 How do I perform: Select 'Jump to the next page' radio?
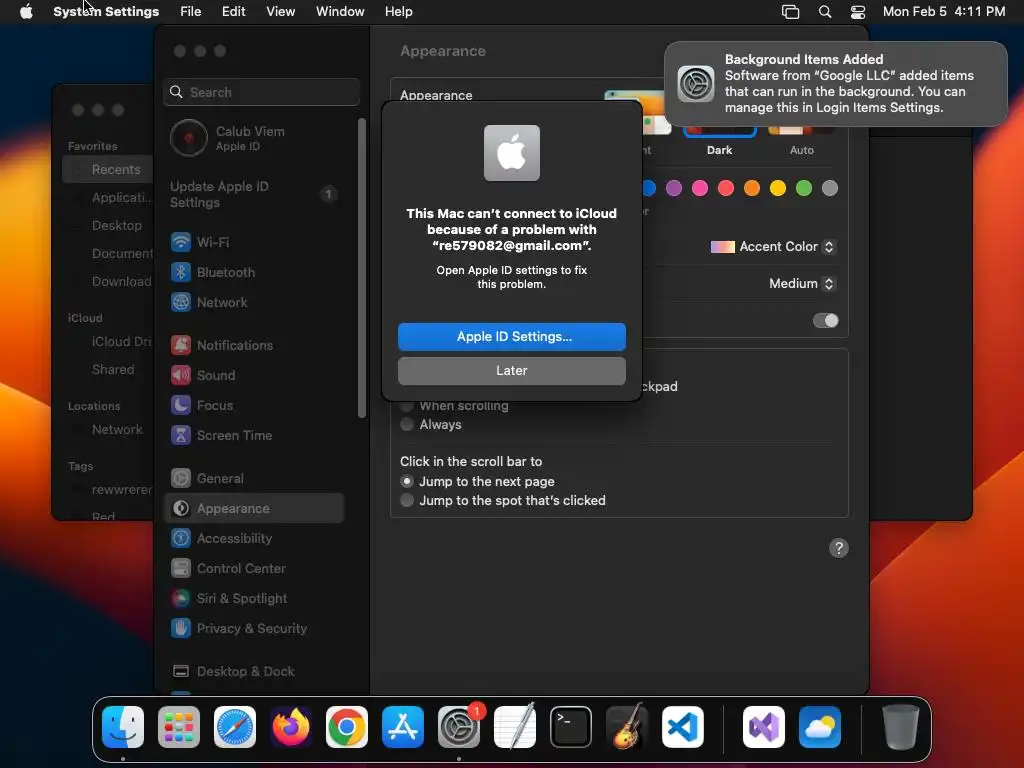pyautogui.click(x=407, y=481)
